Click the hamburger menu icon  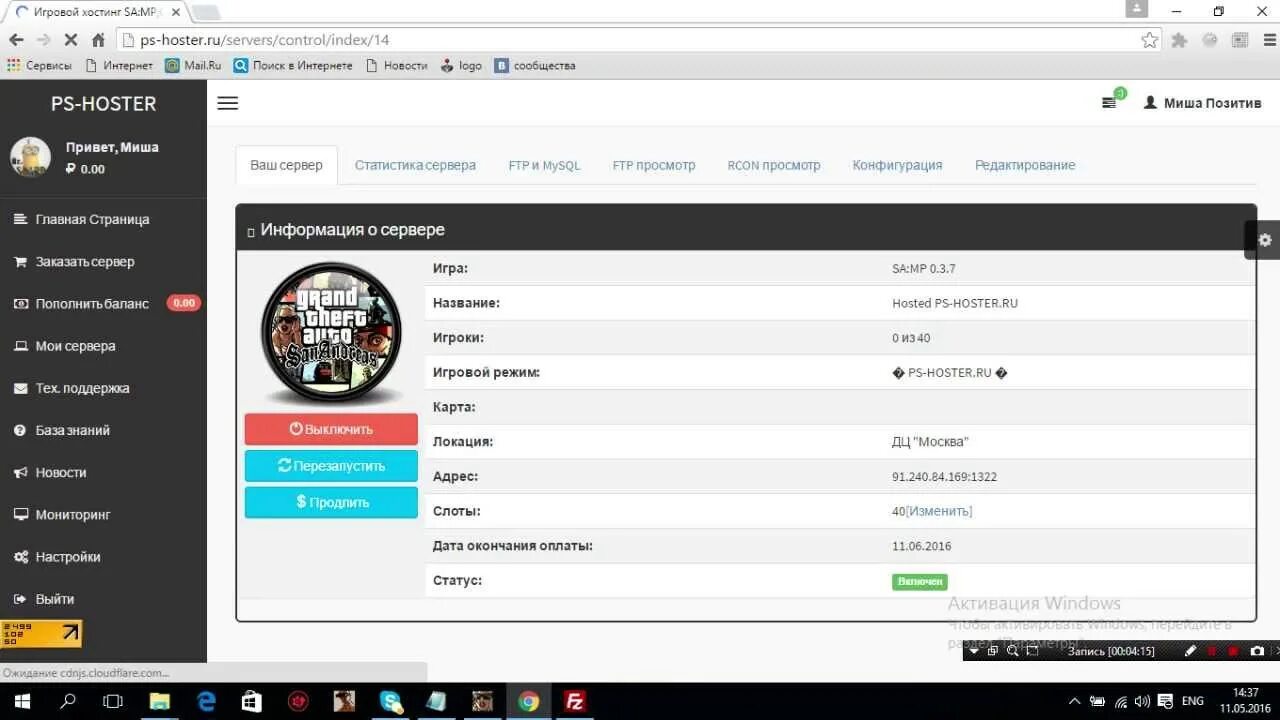(x=227, y=102)
